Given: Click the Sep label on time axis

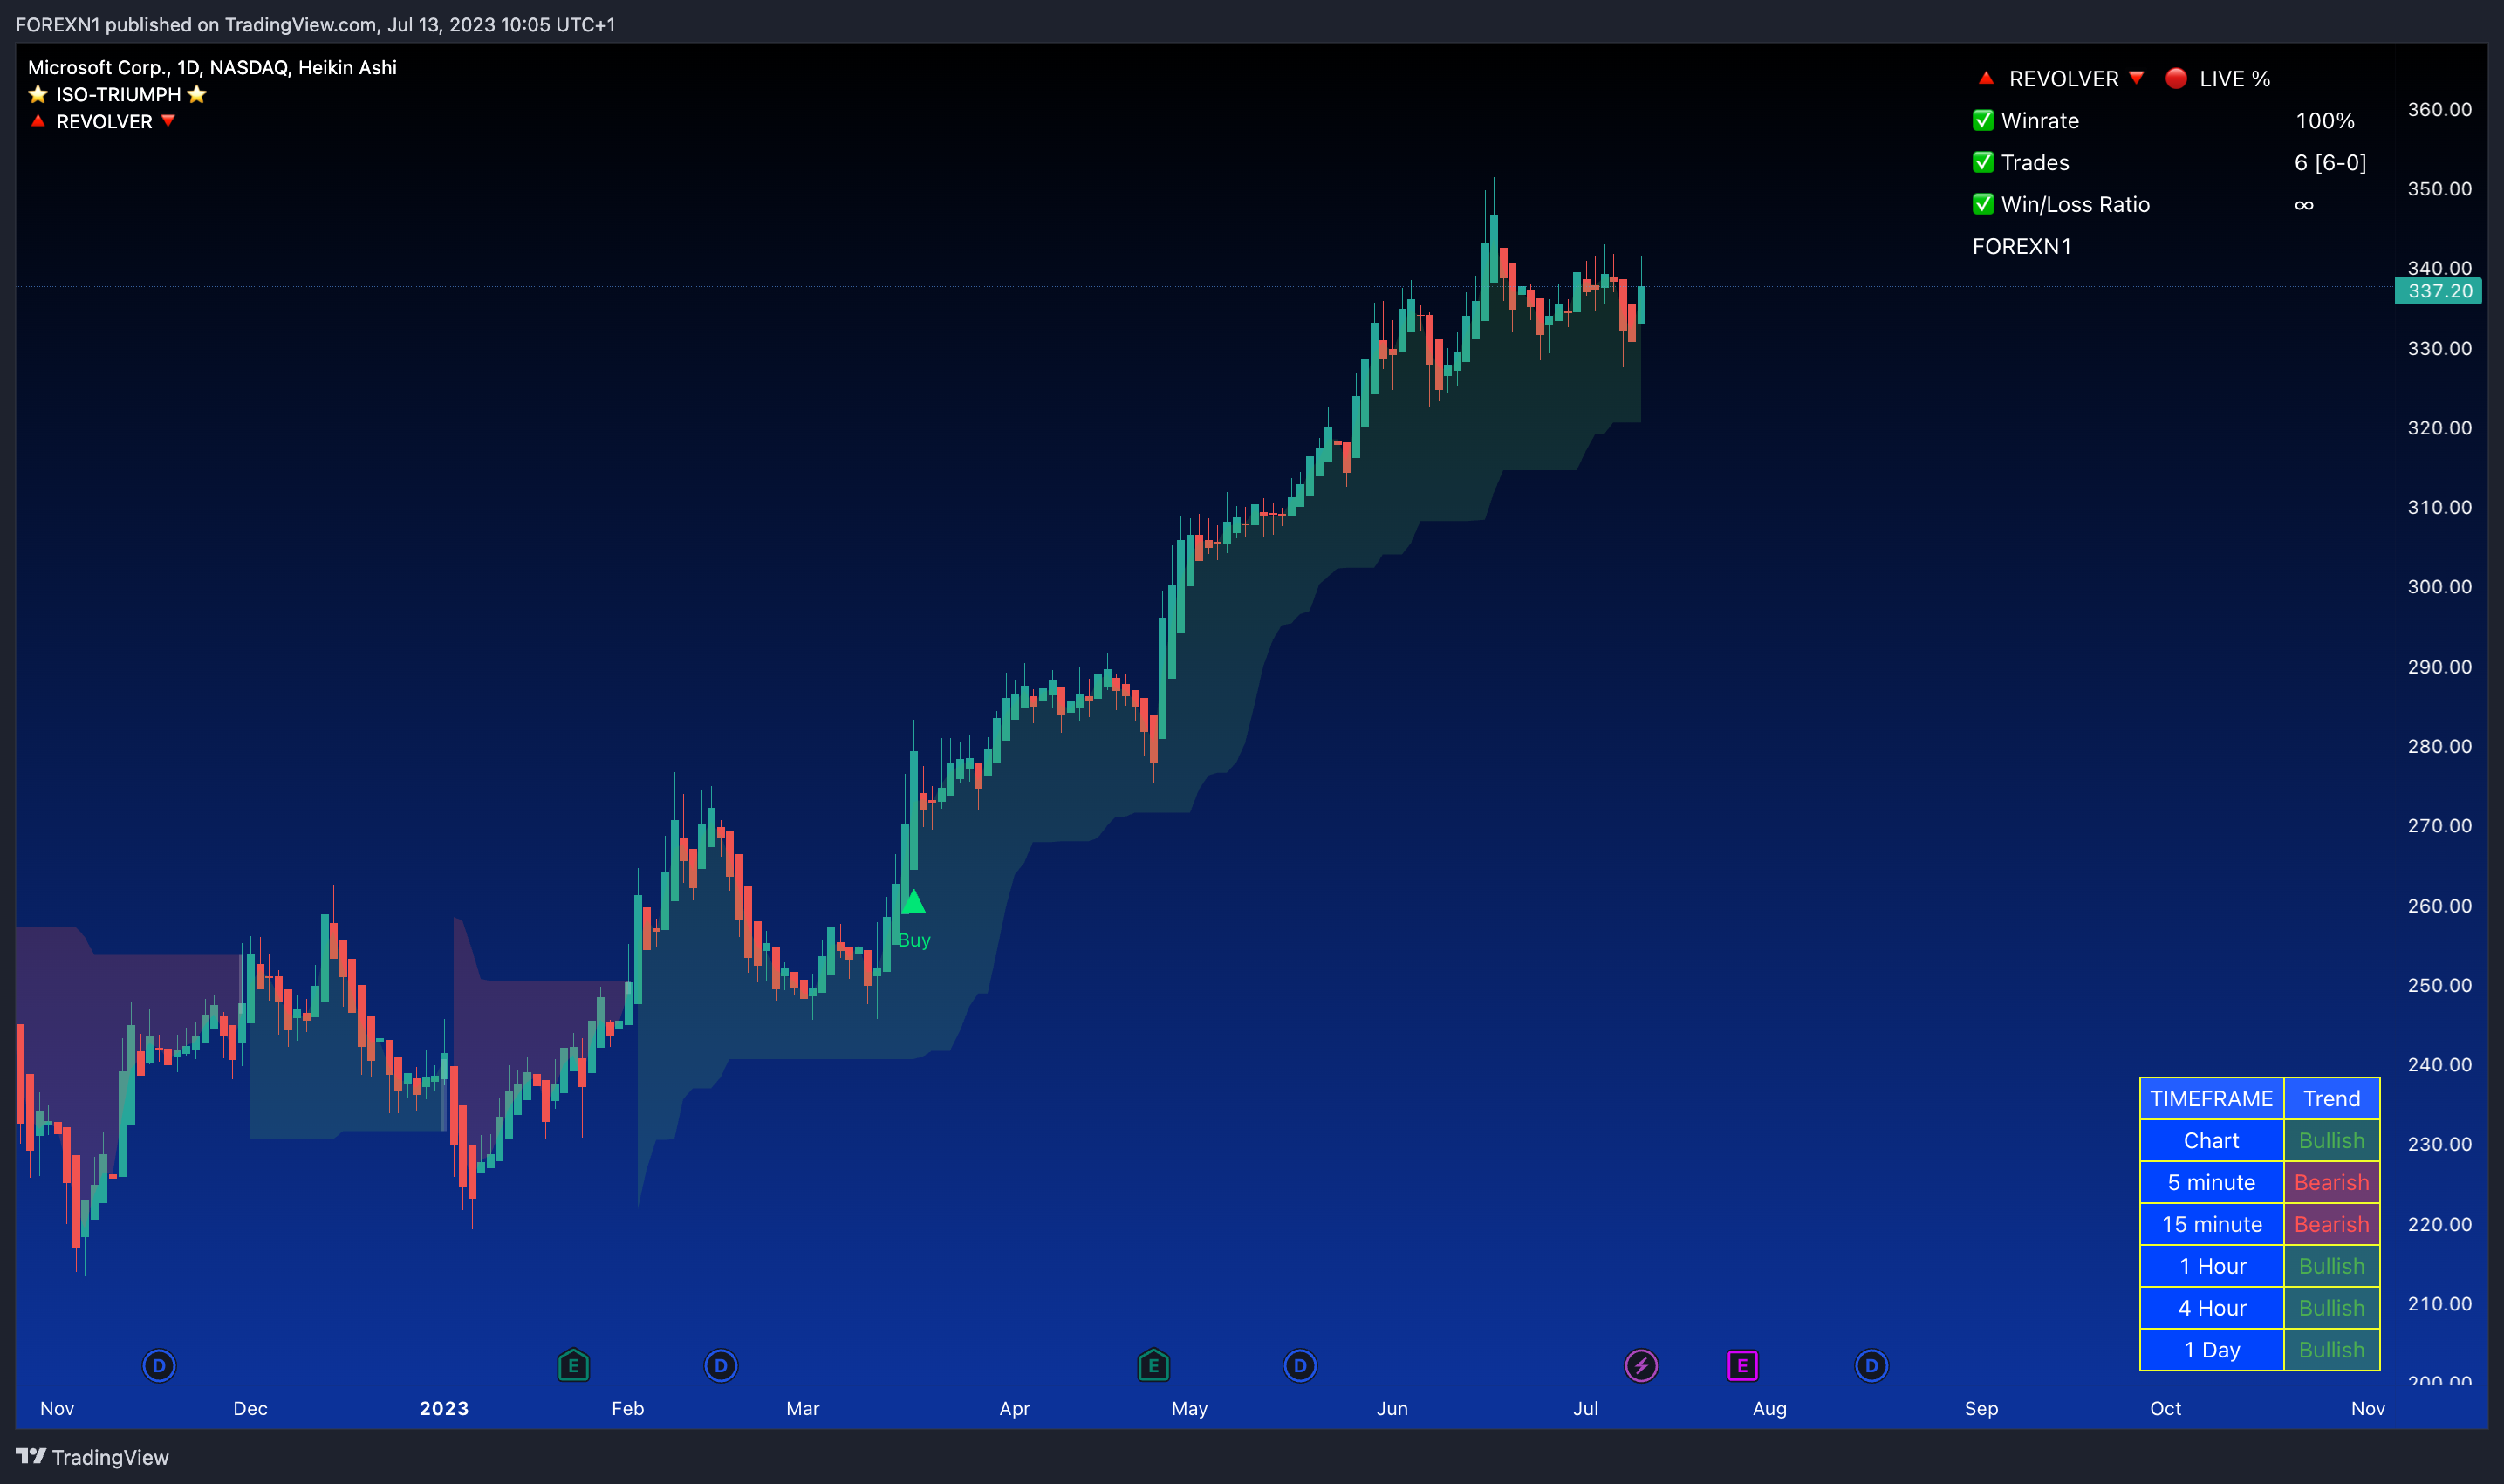Looking at the screenshot, I should (1981, 1408).
